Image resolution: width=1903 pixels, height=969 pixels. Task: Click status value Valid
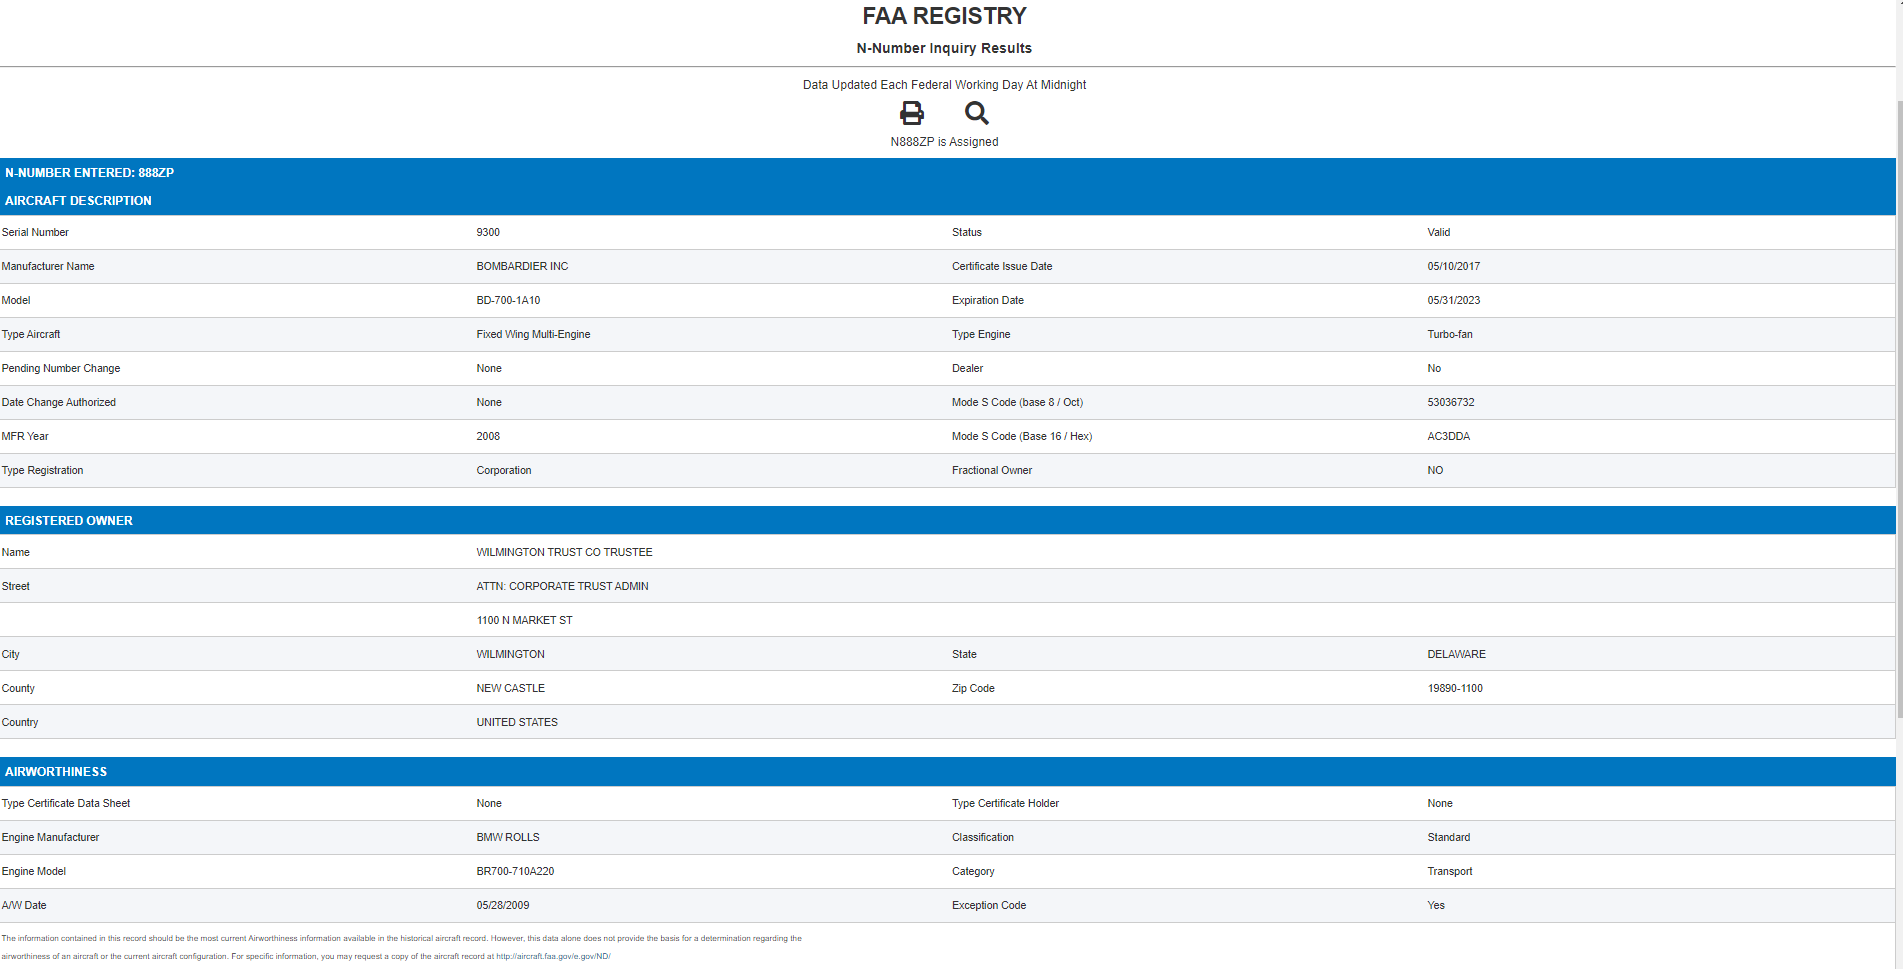[1438, 232]
